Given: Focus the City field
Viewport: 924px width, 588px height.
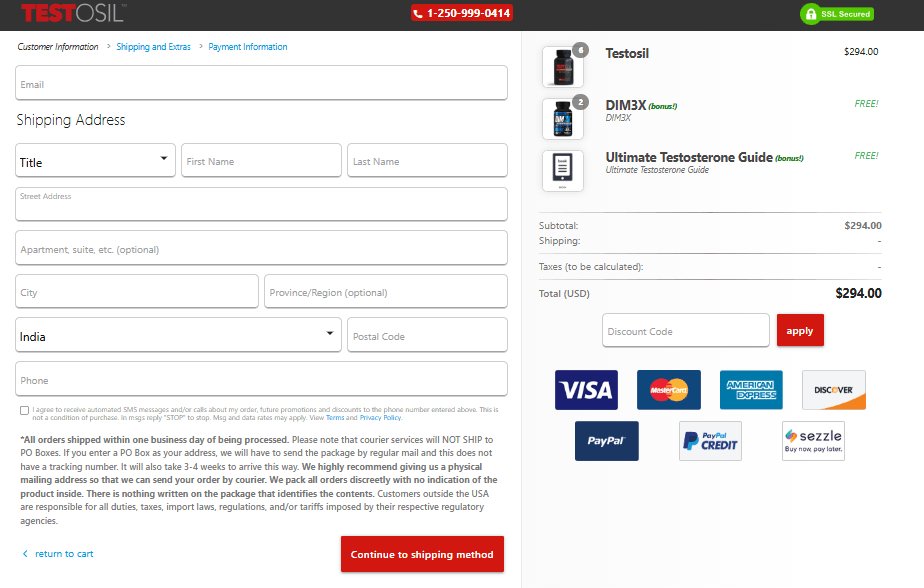Looking at the screenshot, I should tap(137, 291).
